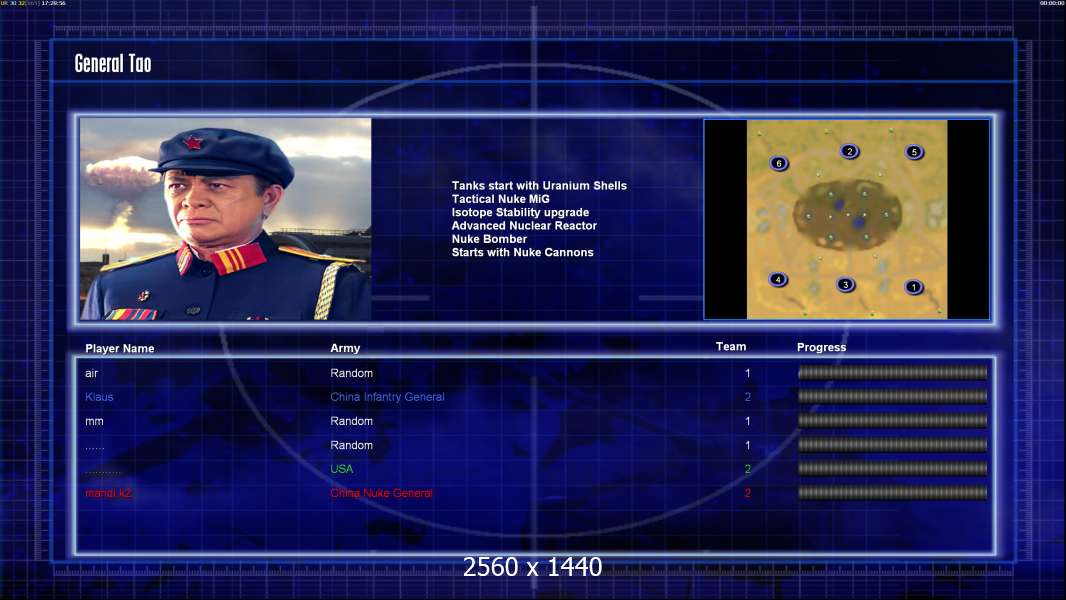This screenshot has width=1066, height=600.
Task: Click "Isotope Stability upgrade" line
Action: coord(520,212)
